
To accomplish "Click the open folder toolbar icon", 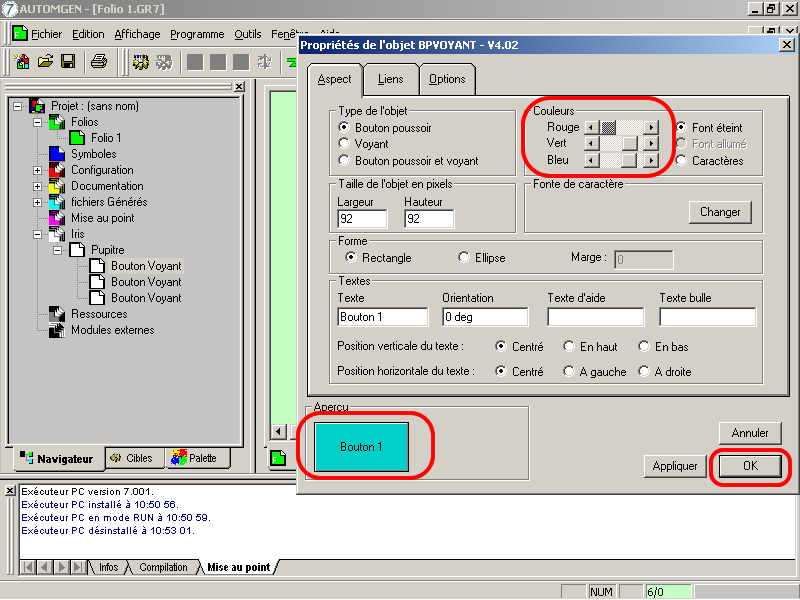I will click(x=45, y=62).
